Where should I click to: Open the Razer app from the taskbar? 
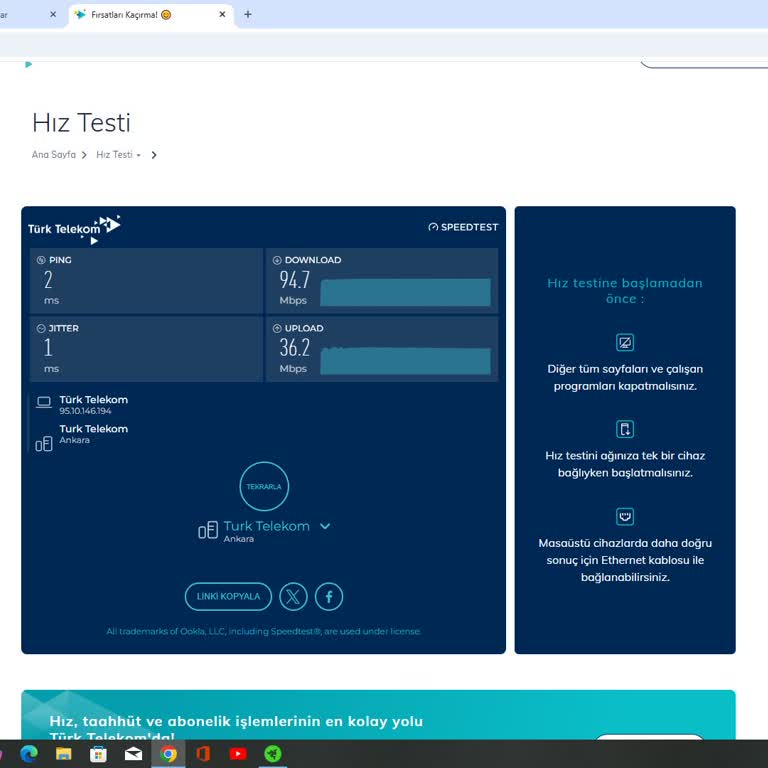(273, 754)
